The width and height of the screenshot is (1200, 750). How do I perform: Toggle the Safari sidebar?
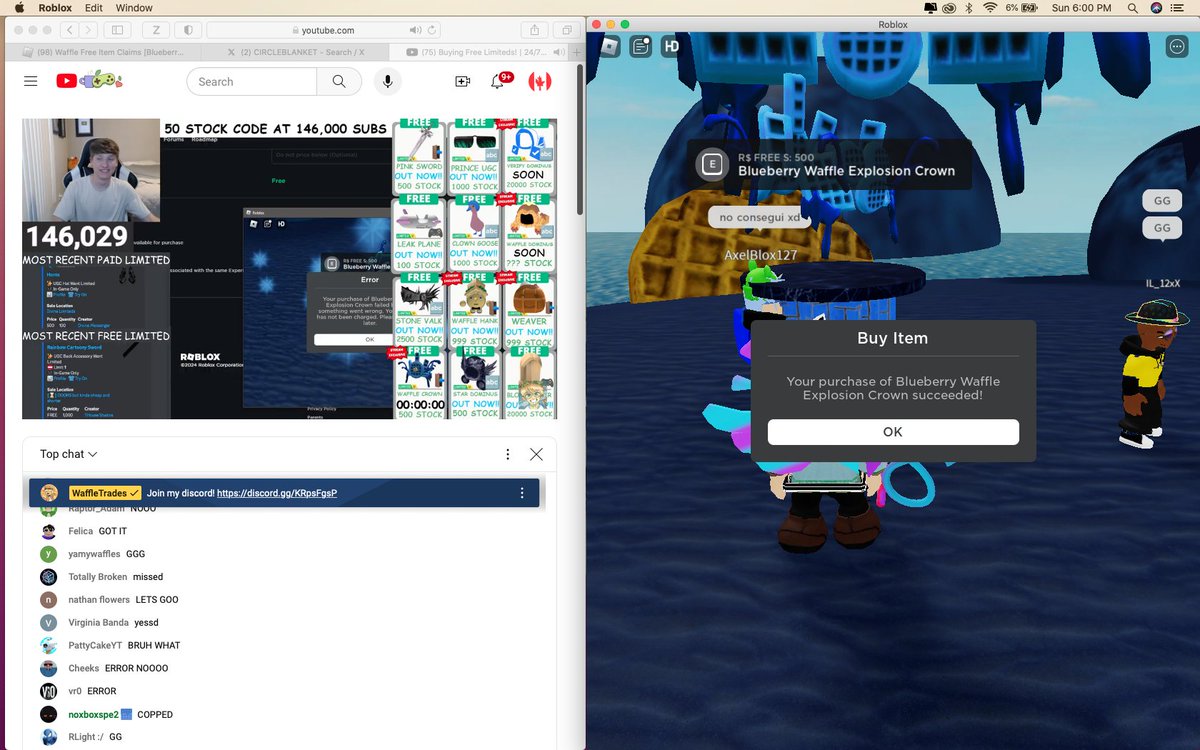(118, 30)
